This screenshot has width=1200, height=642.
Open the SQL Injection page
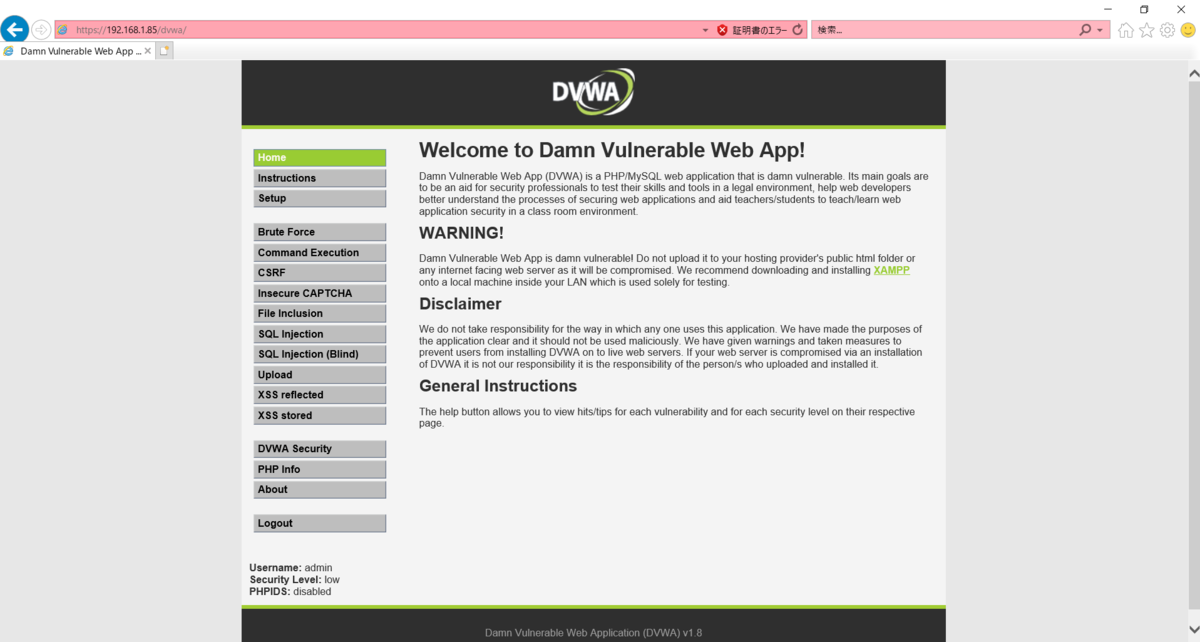(x=319, y=334)
